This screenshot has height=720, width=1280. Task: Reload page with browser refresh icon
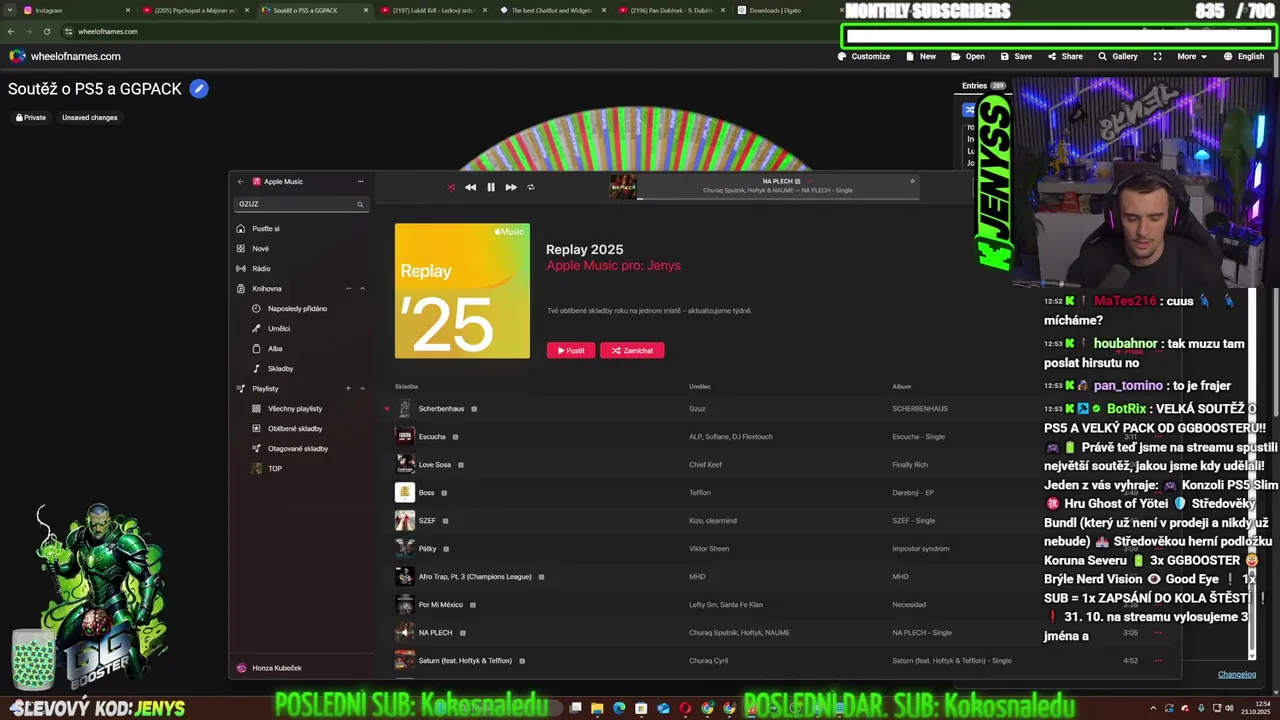(47, 31)
